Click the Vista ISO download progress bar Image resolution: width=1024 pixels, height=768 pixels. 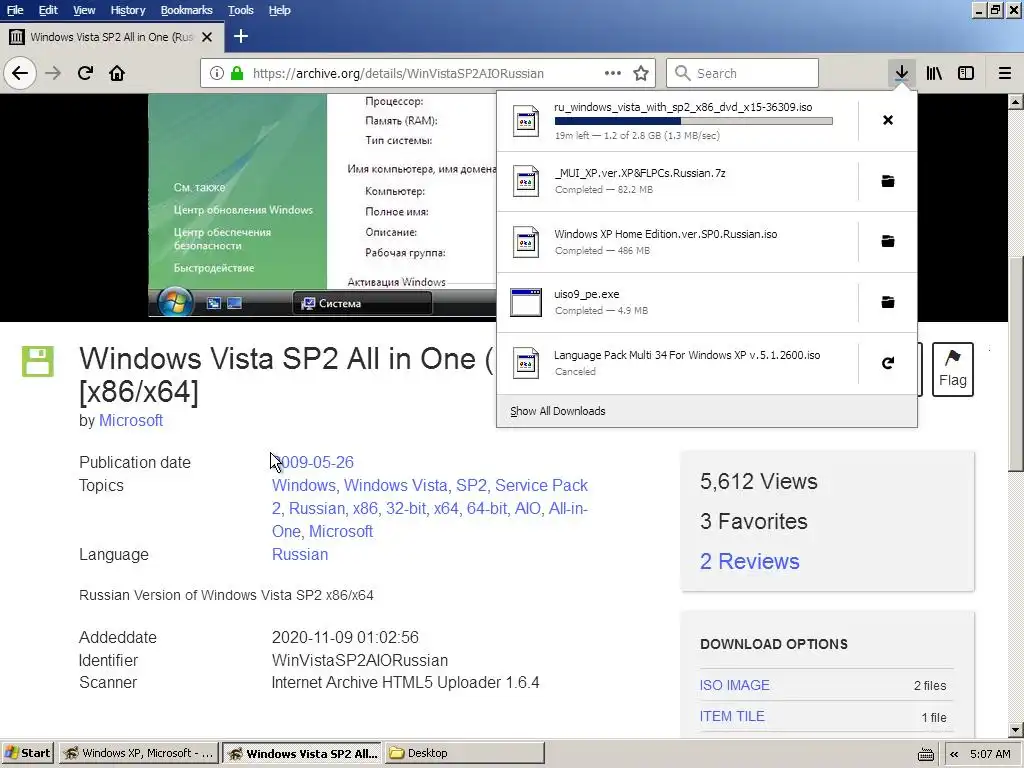tap(694, 121)
